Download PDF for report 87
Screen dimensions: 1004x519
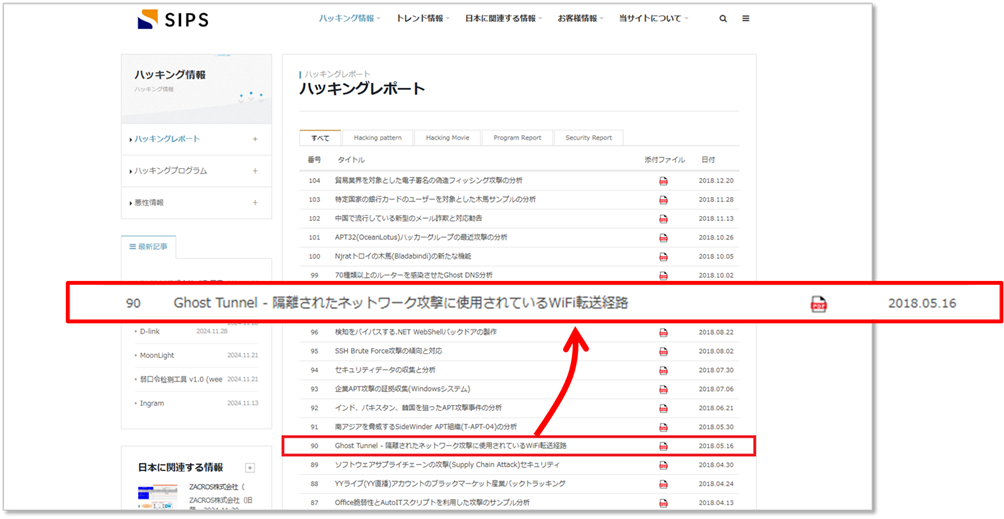tap(663, 502)
